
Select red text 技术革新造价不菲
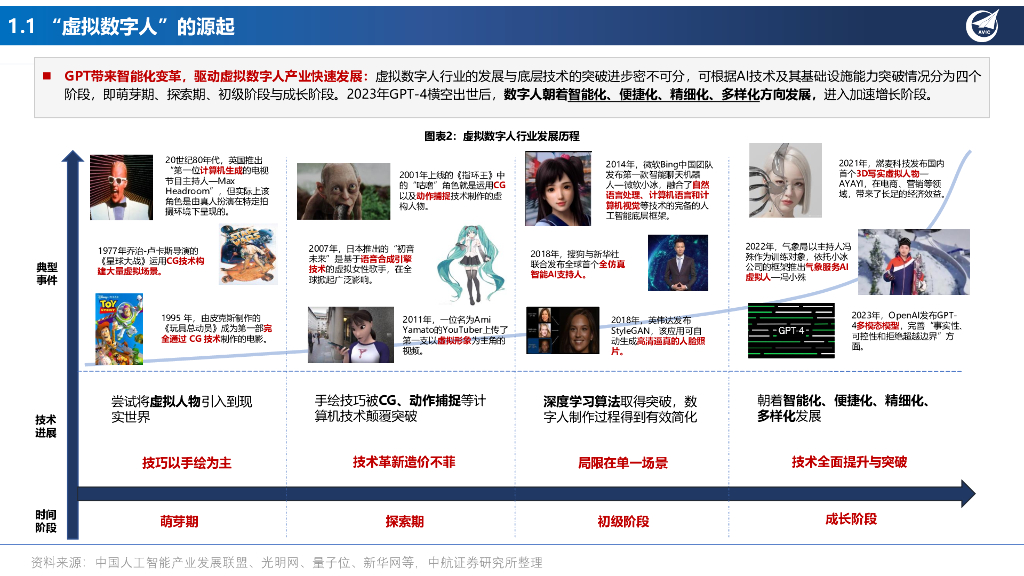click(404, 462)
